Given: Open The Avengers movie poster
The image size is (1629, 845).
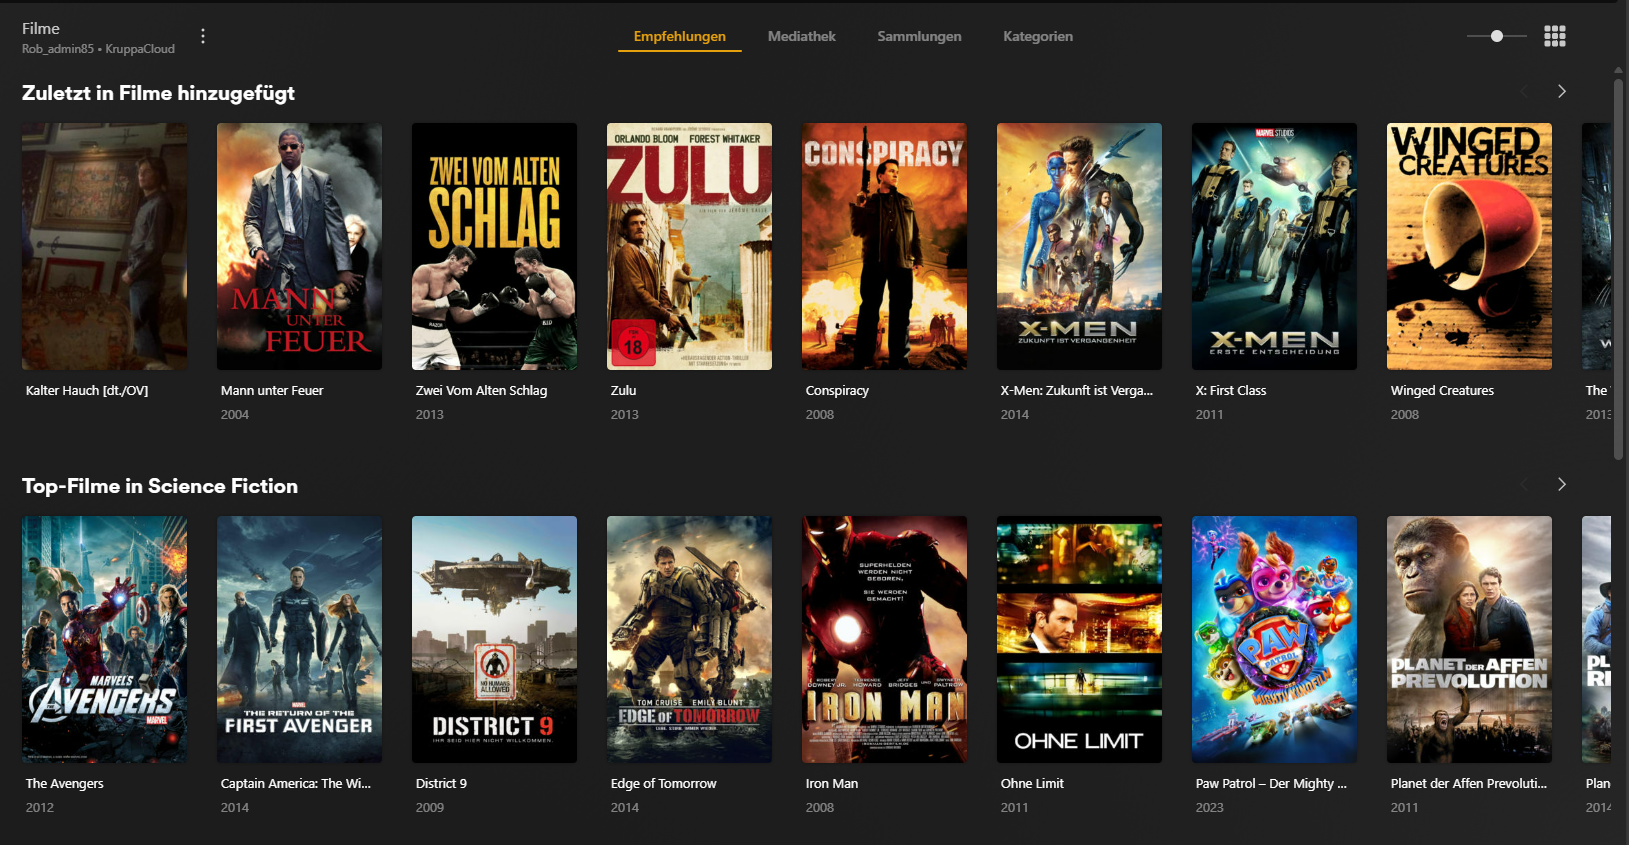Looking at the screenshot, I should [x=104, y=639].
